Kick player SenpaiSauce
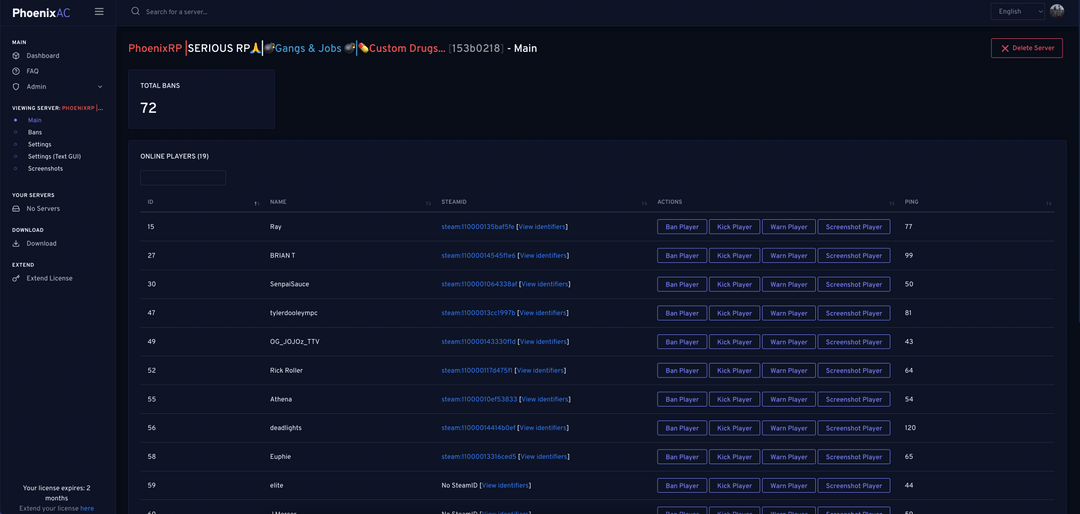The image size is (1080, 514). click(x=734, y=284)
